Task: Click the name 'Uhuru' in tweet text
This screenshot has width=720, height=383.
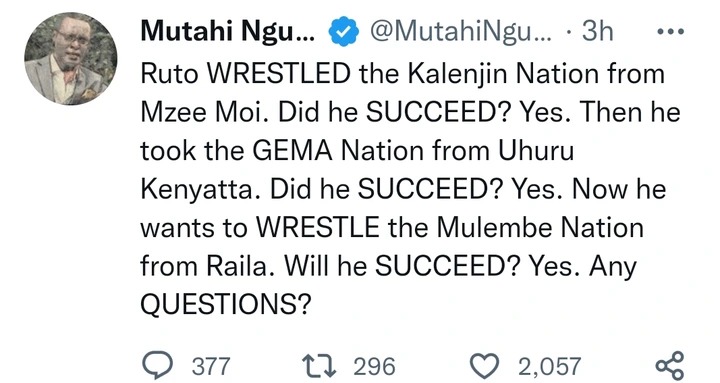Action: [x=536, y=150]
